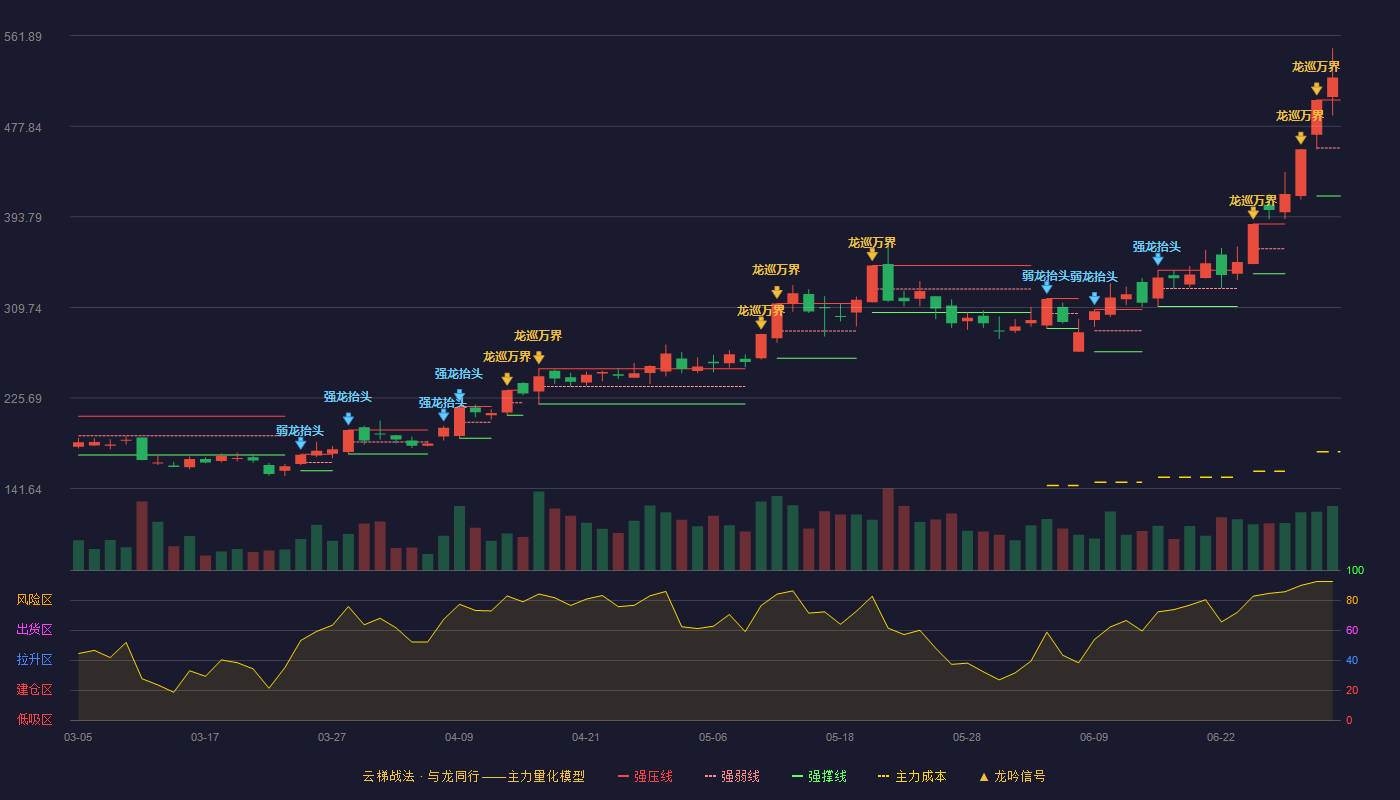Click the 03-05 date label

click(x=78, y=737)
